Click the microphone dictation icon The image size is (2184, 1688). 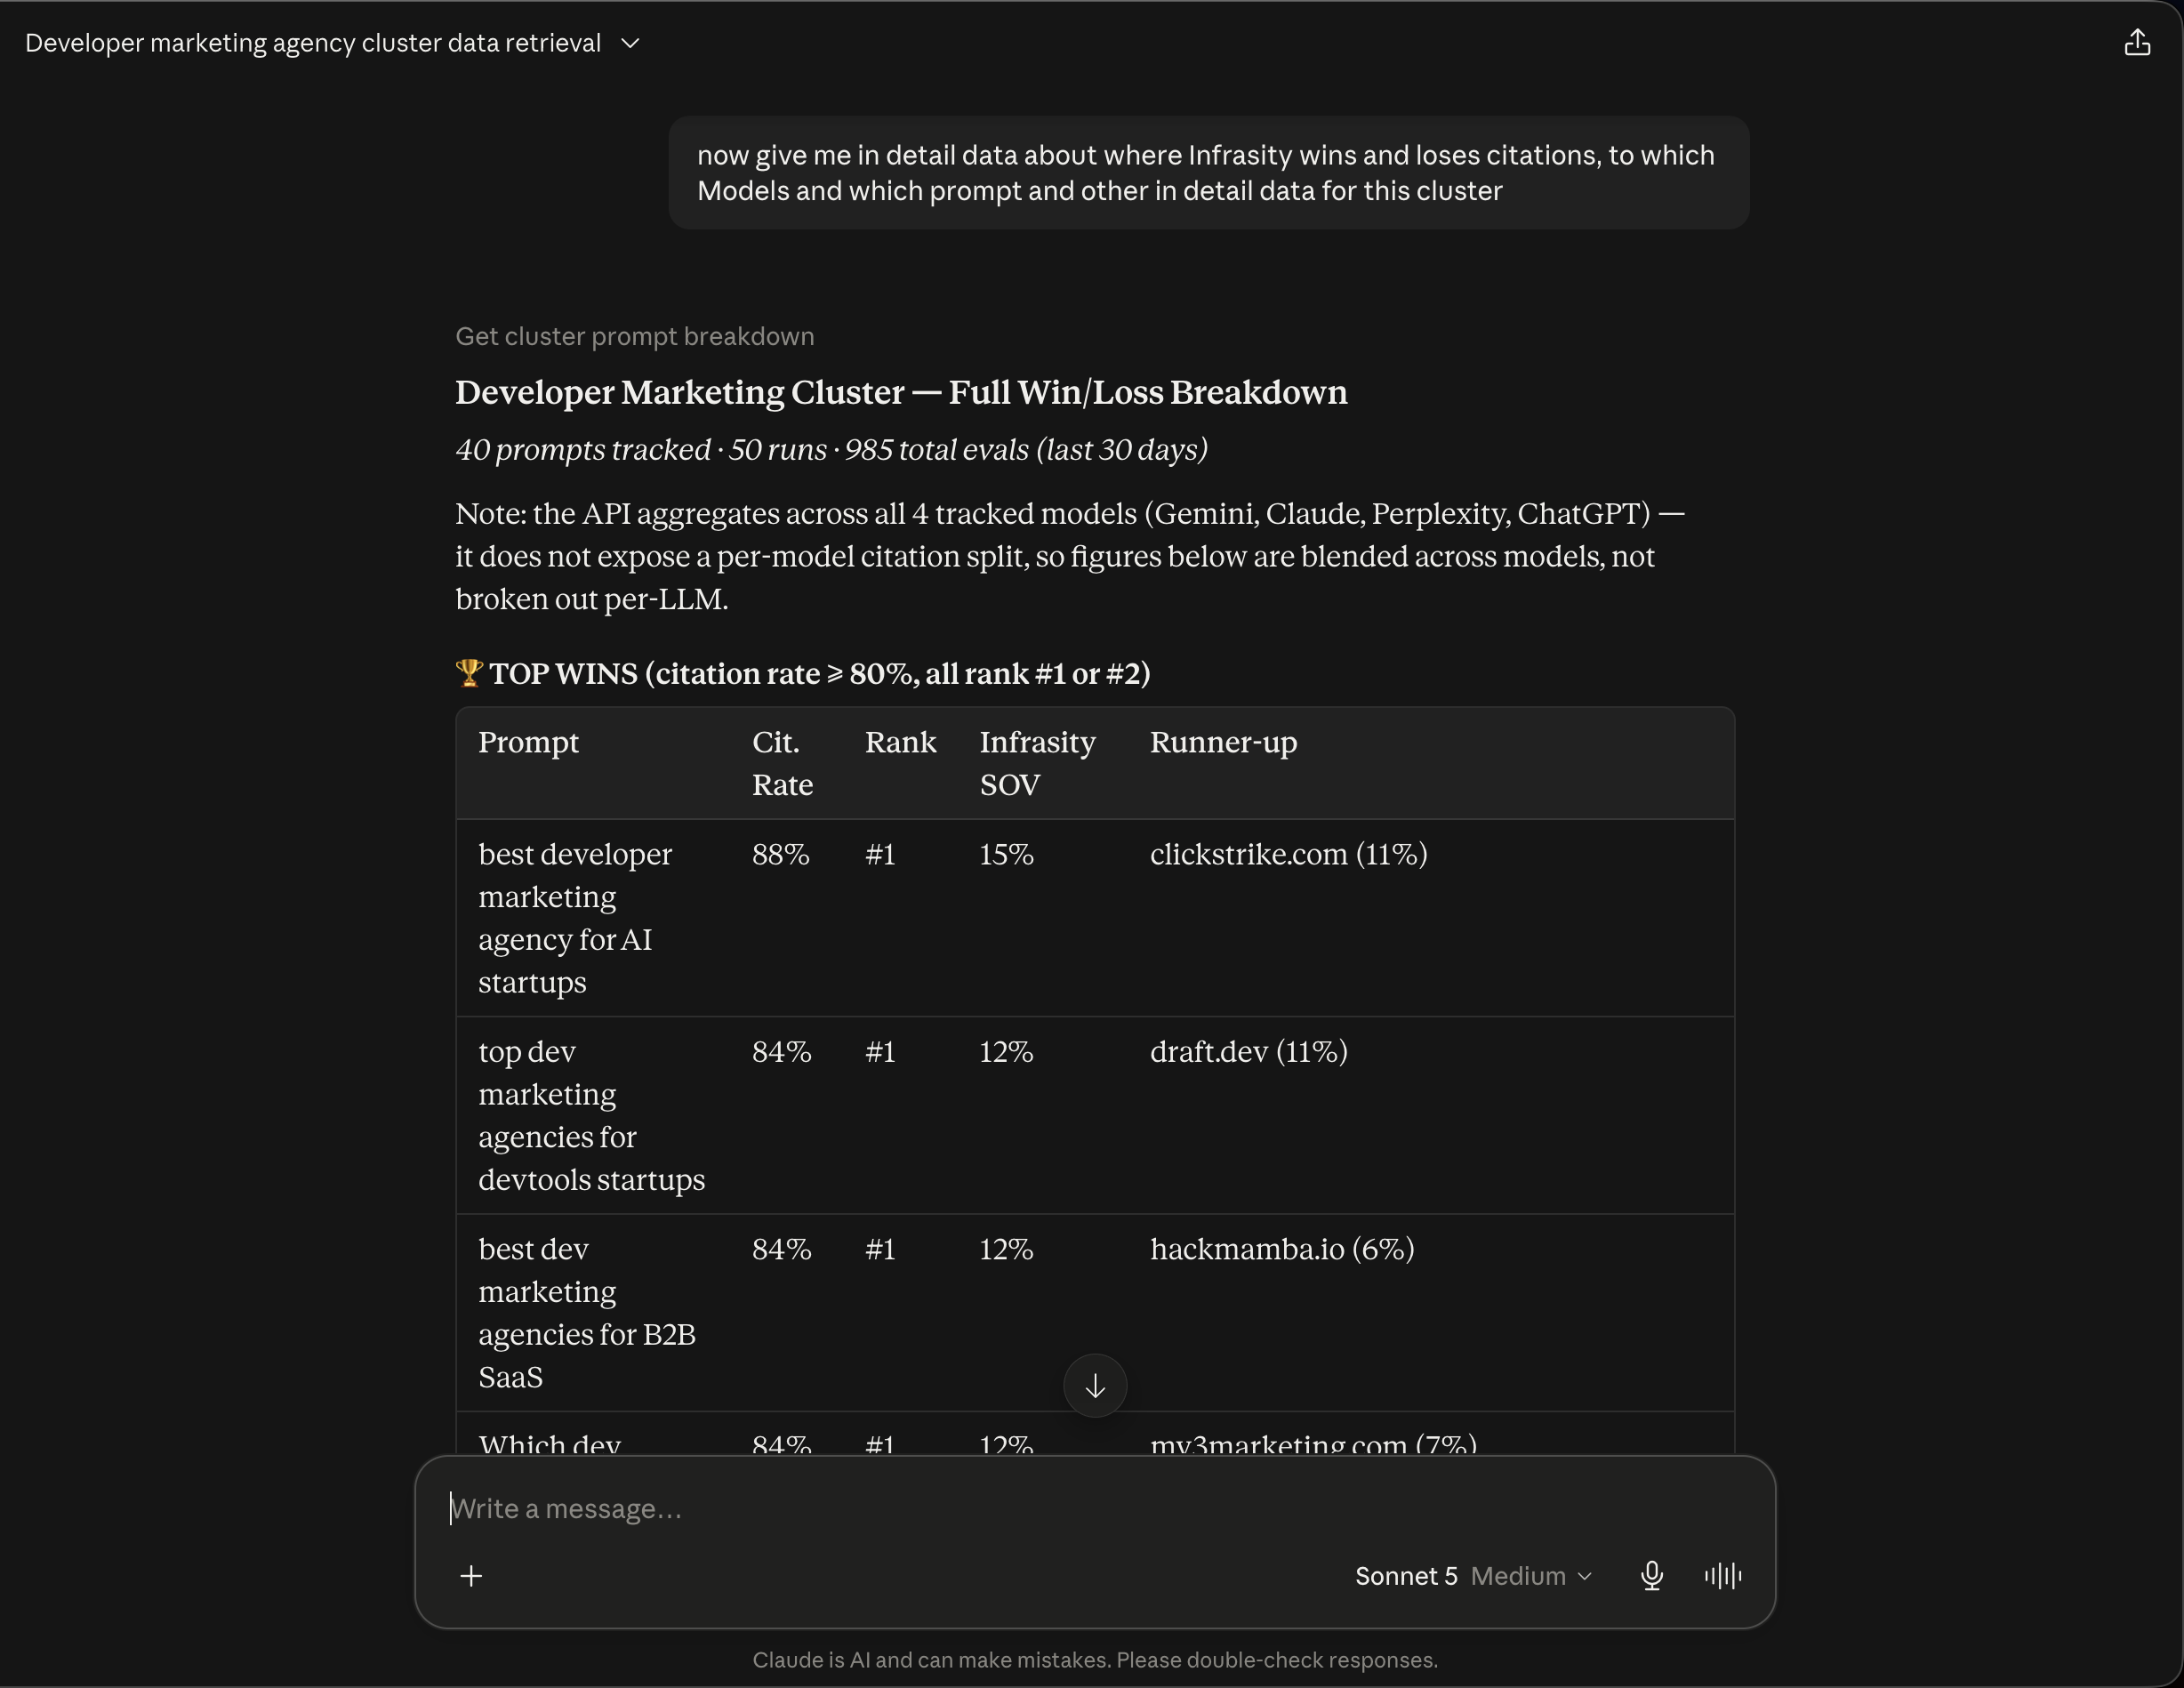coord(1652,1576)
